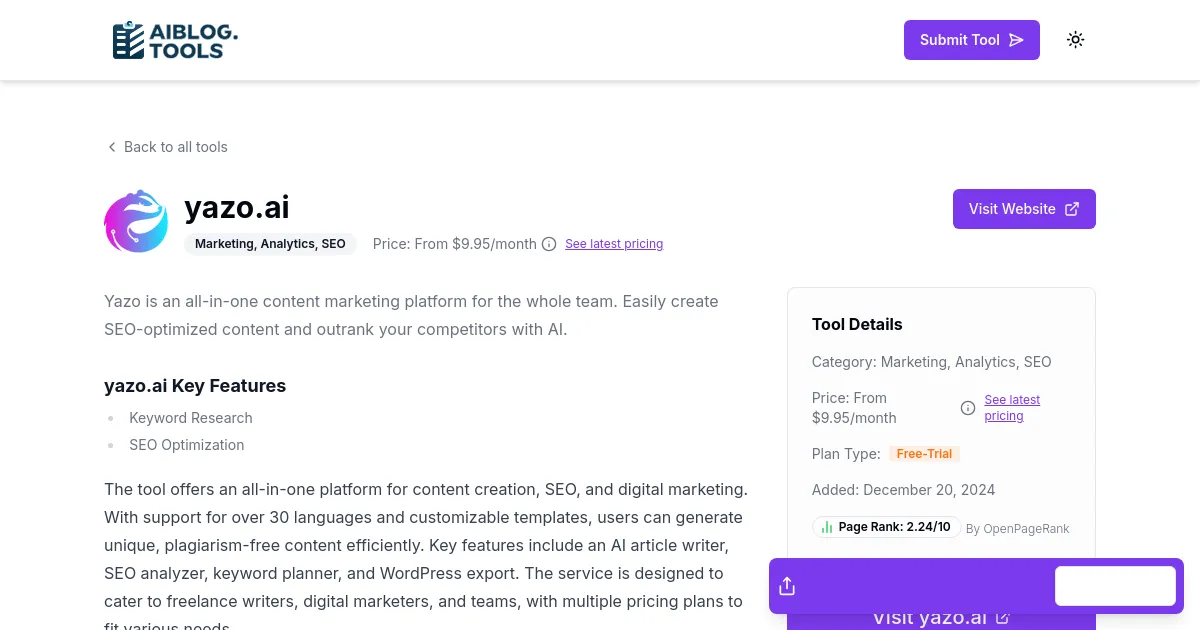Open See latest pricing link below the title
This screenshot has height=630, width=1200.
pos(613,244)
